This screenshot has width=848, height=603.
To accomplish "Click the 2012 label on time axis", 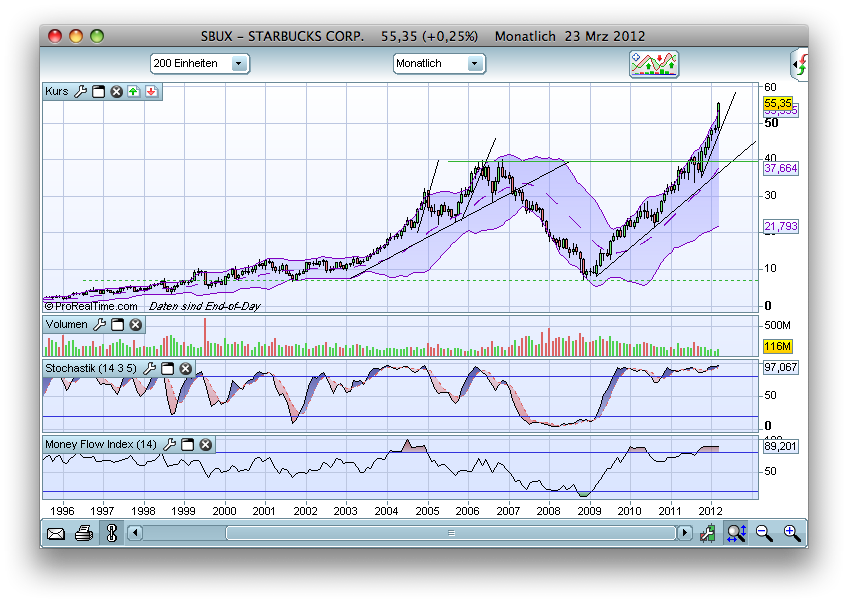I will (x=711, y=511).
